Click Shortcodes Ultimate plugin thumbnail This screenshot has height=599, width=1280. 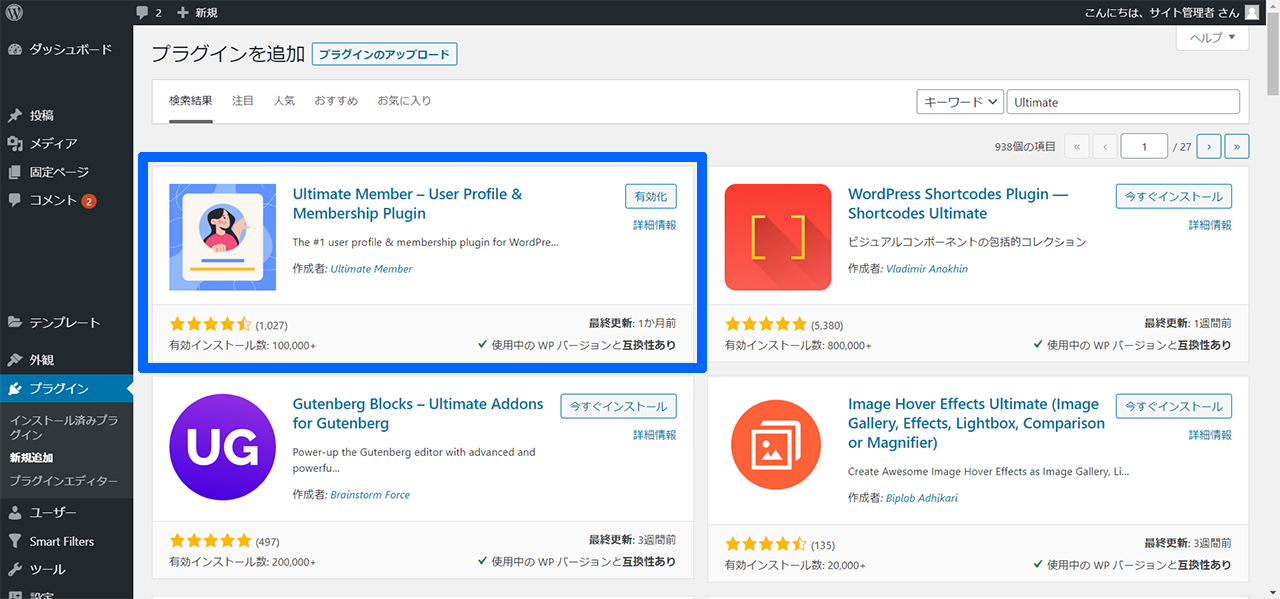(778, 237)
